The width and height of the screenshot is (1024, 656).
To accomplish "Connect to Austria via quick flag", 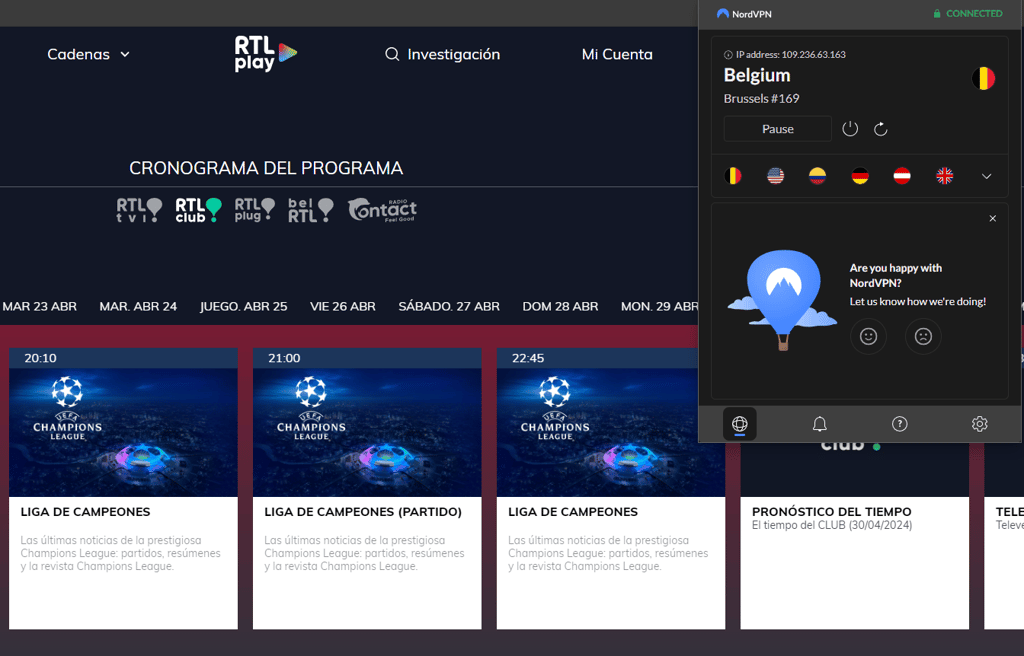I will tap(902, 176).
